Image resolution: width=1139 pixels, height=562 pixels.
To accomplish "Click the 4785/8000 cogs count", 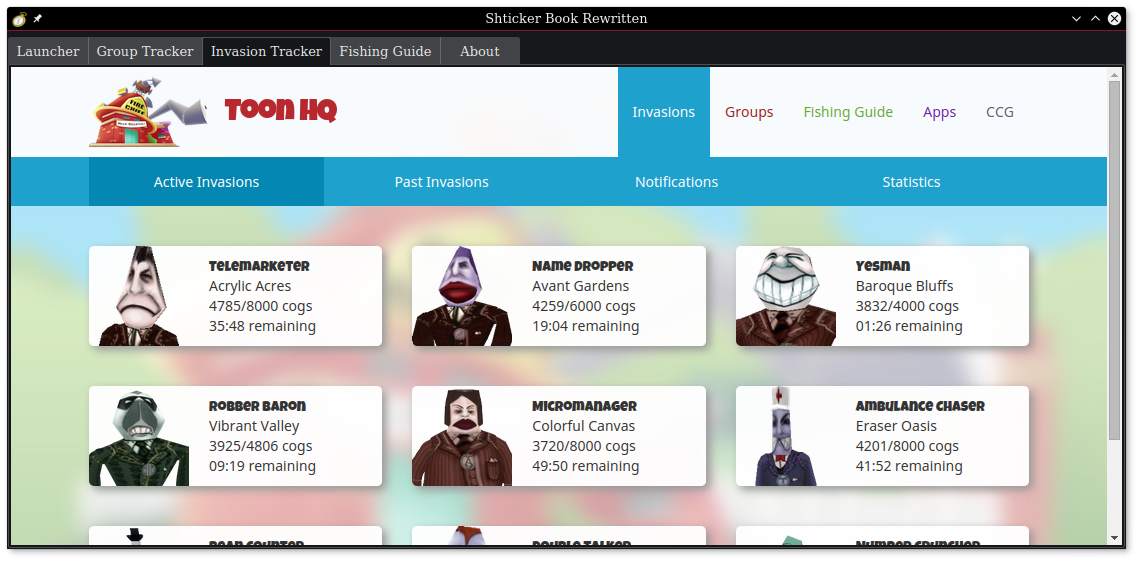I will point(261,306).
